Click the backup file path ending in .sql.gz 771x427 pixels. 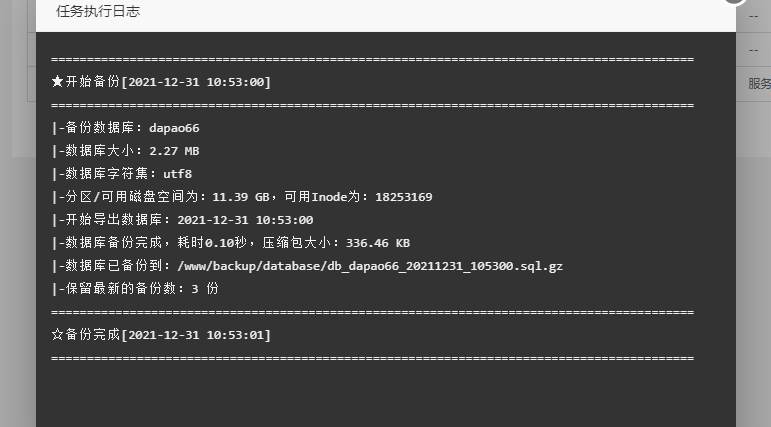point(370,266)
